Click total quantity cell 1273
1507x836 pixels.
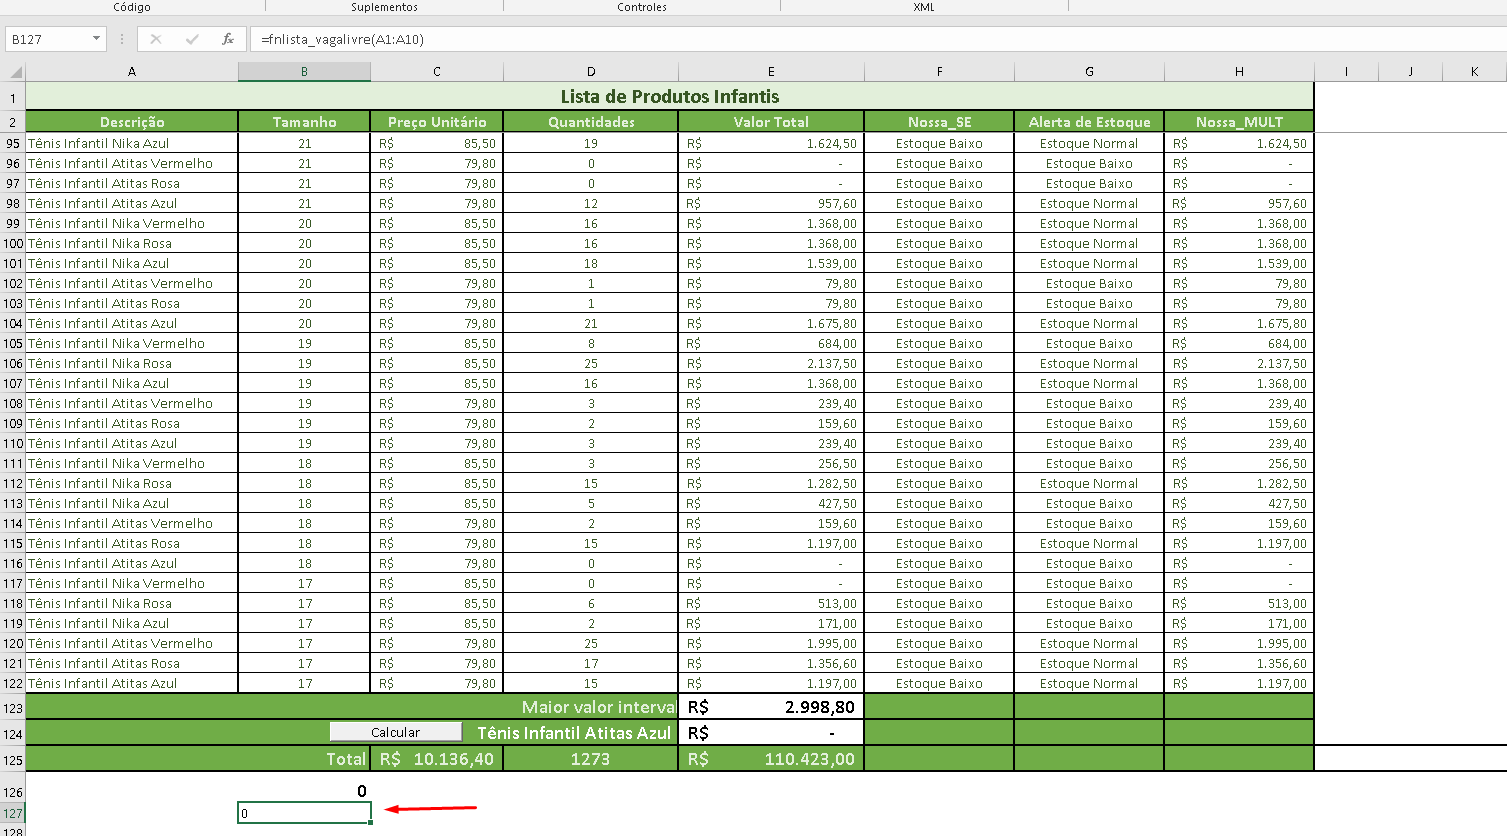point(591,759)
